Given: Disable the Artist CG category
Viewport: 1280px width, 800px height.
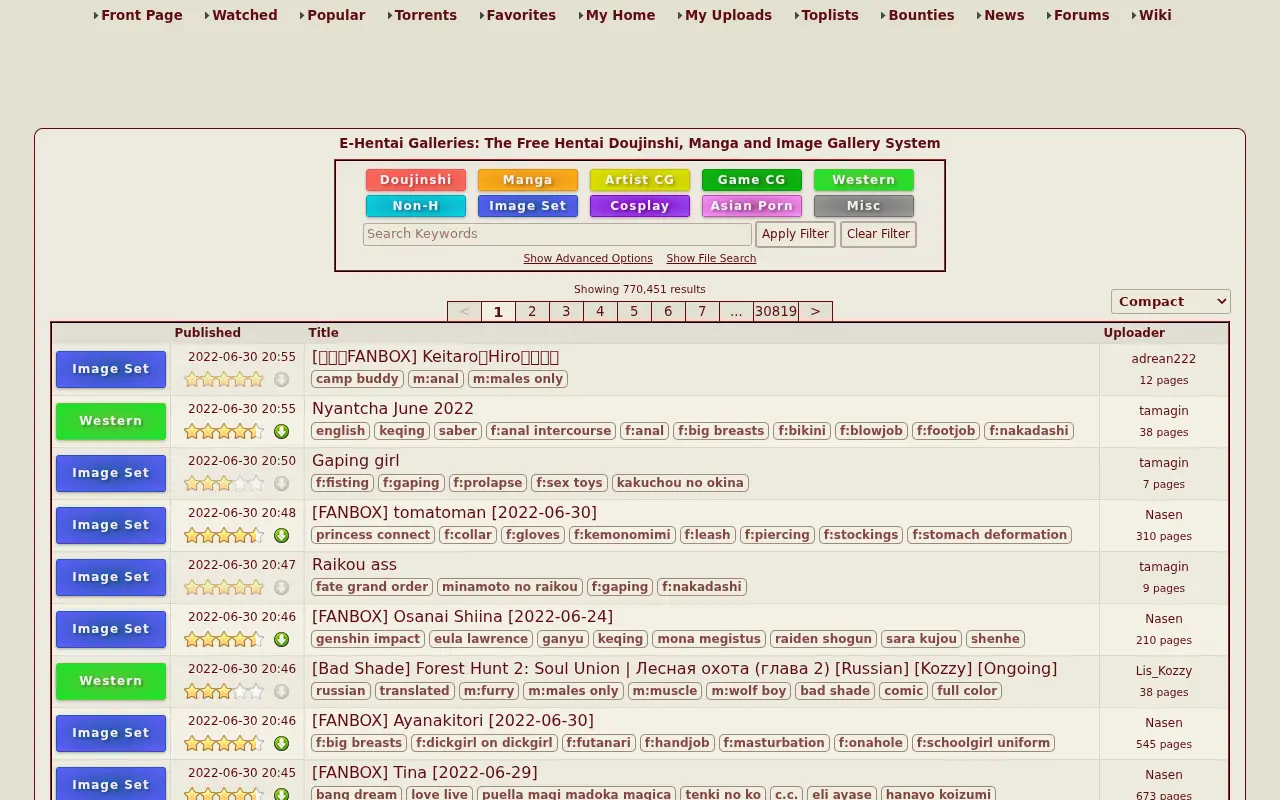Looking at the screenshot, I should tap(640, 180).
